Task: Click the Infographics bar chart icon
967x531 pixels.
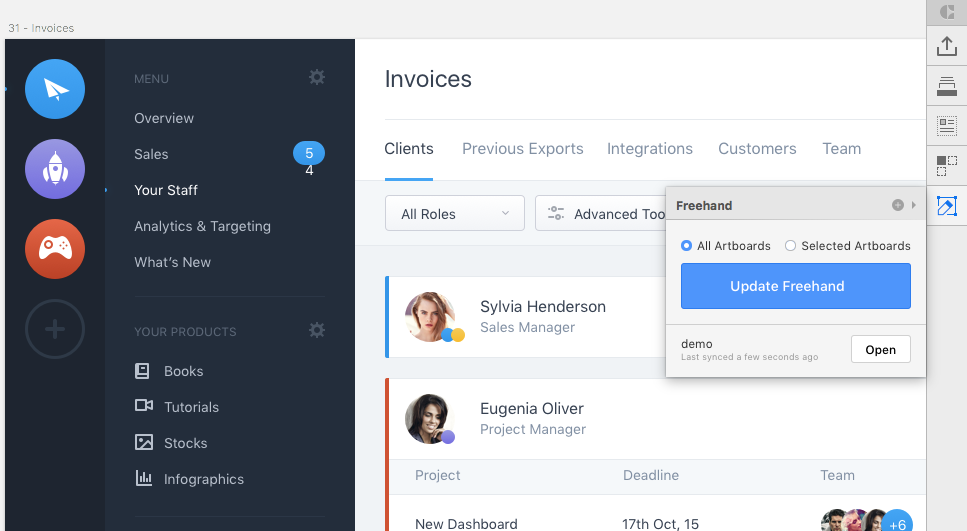Action: click(144, 478)
